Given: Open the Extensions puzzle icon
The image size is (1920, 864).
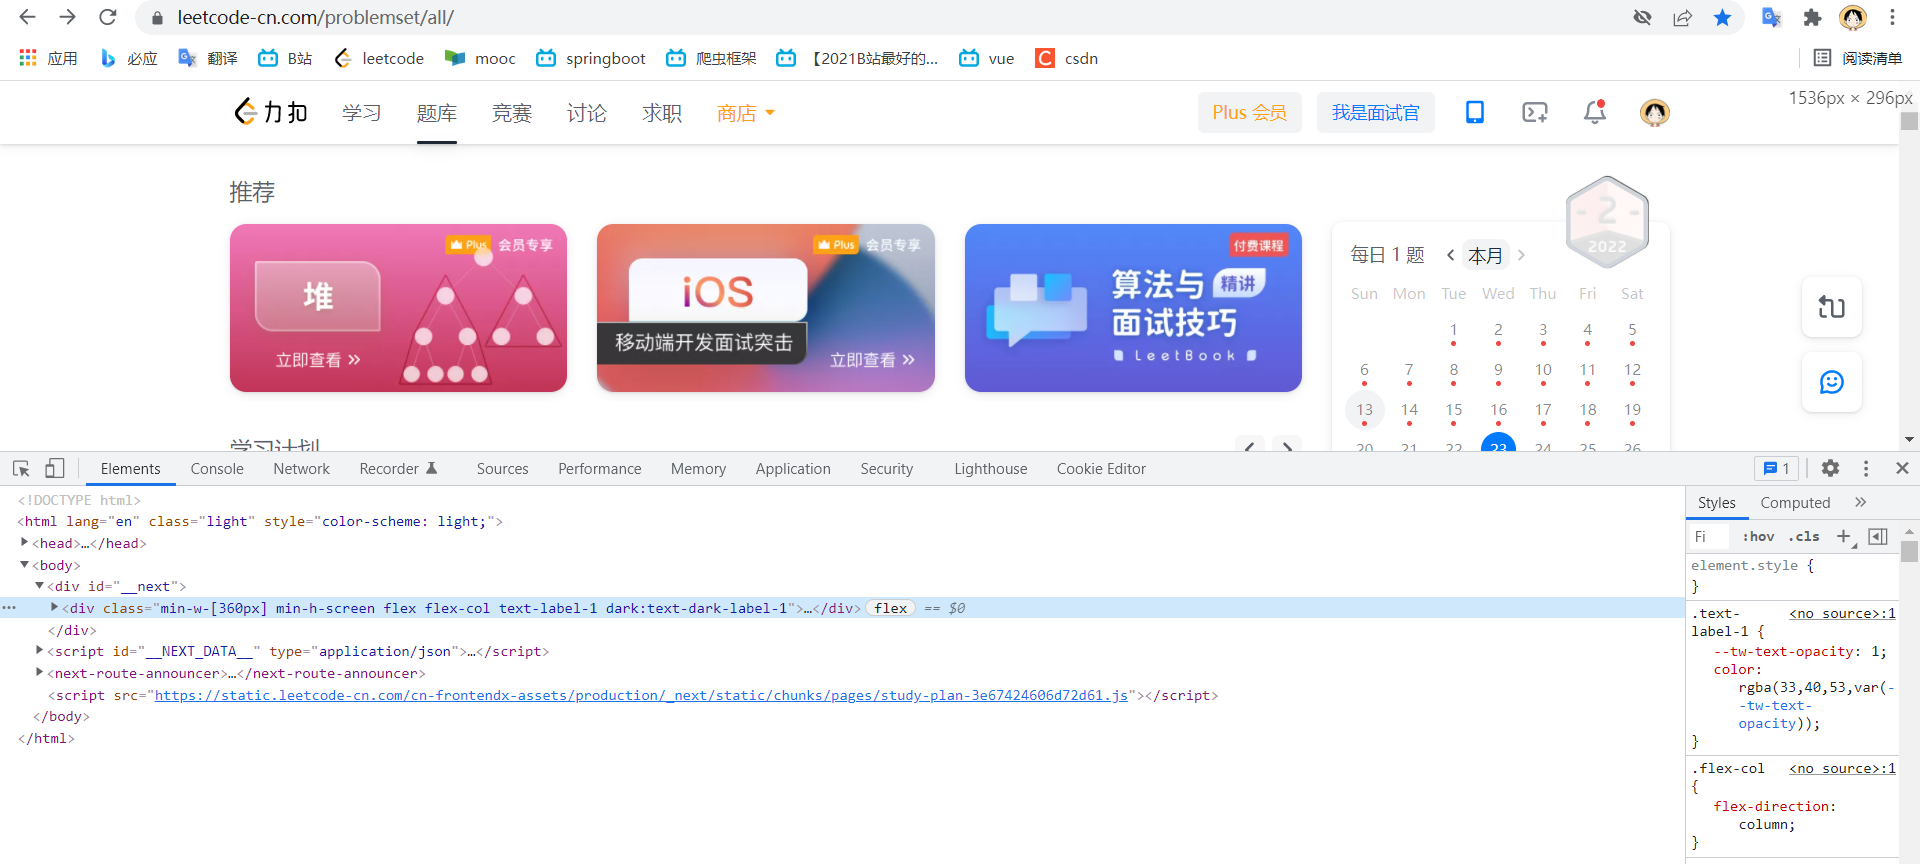Looking at the screenshot, I should coord(1812,17).
